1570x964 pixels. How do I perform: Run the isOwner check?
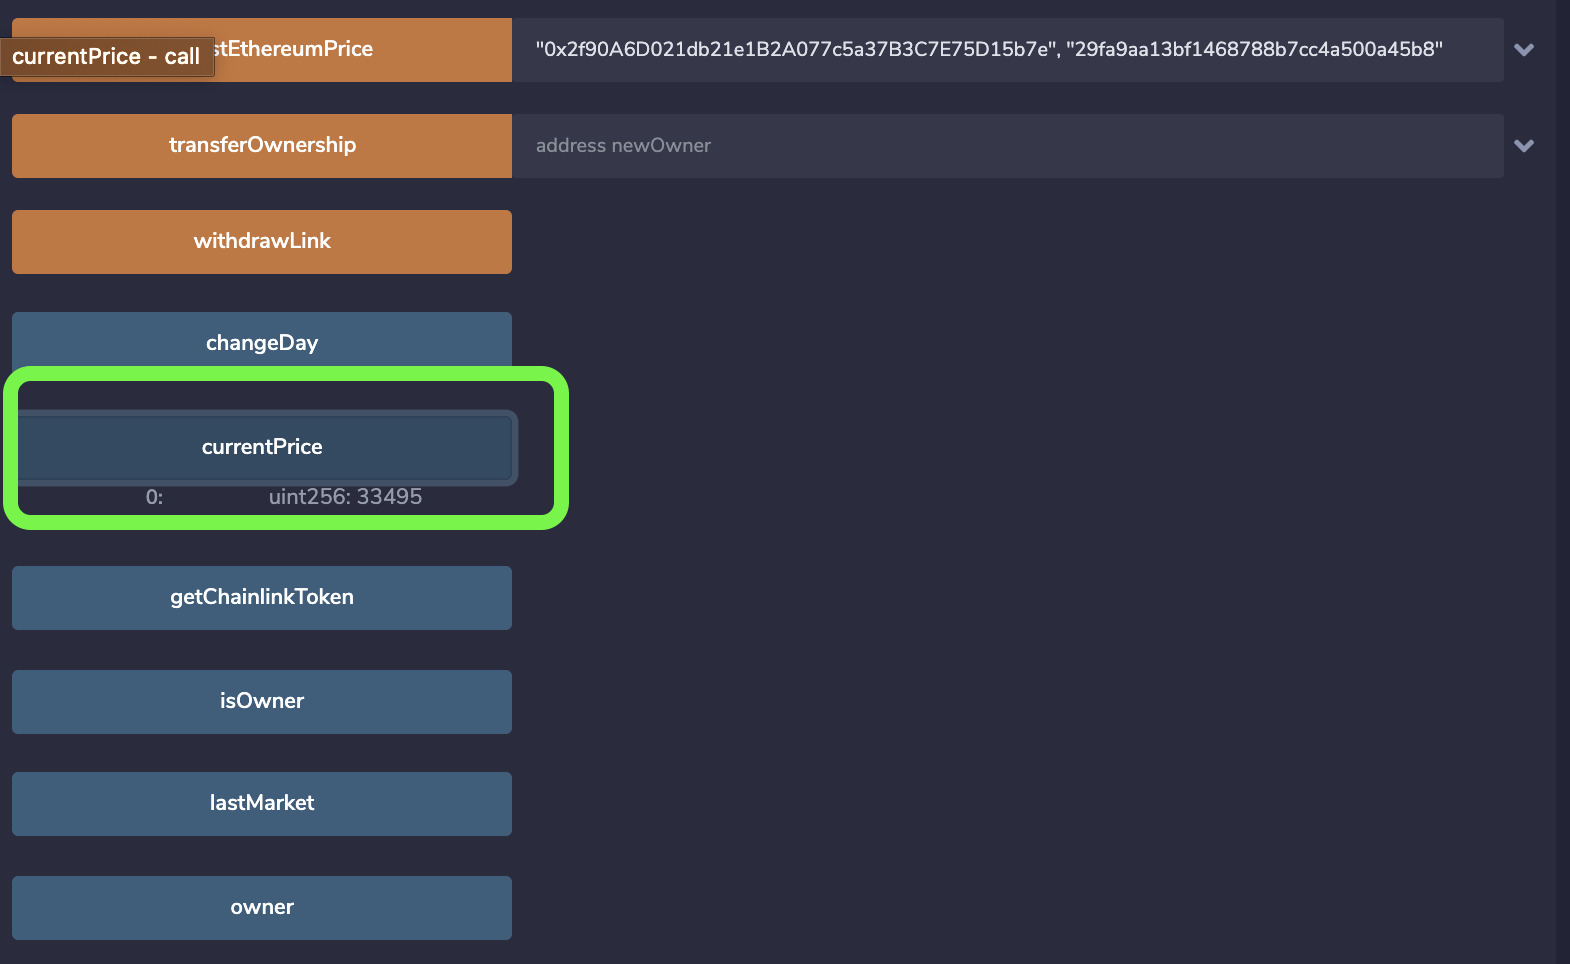[262, 702]
